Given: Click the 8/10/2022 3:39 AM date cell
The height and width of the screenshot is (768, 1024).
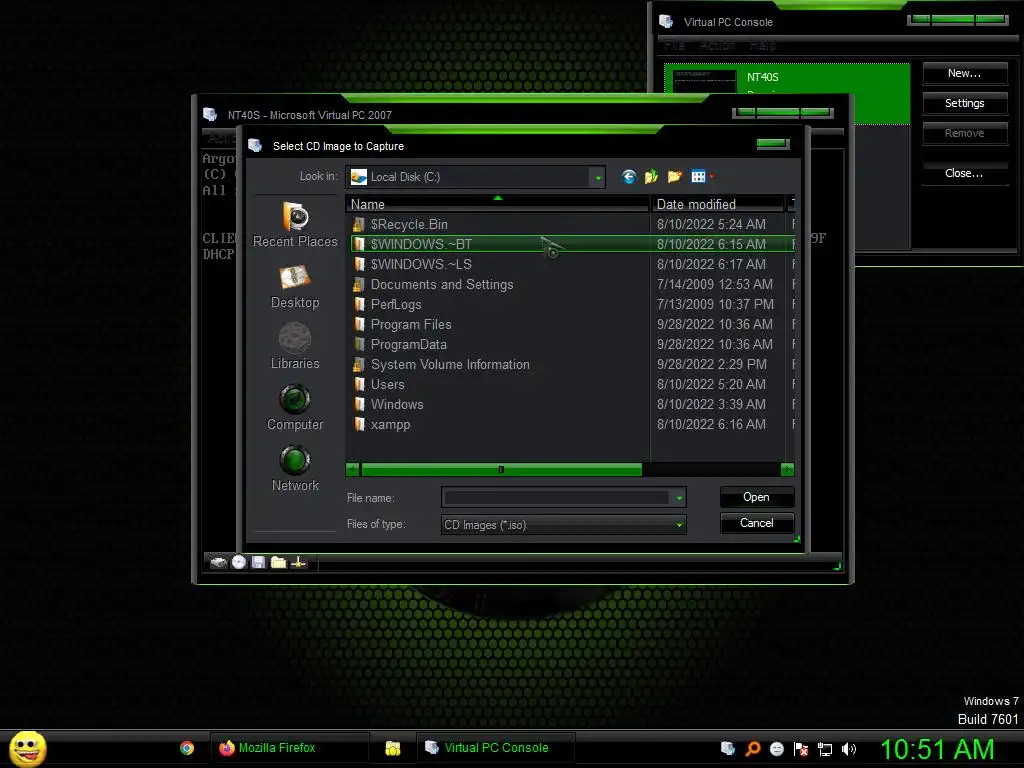Looking at the screenshot, I should (x=711, y=405).
